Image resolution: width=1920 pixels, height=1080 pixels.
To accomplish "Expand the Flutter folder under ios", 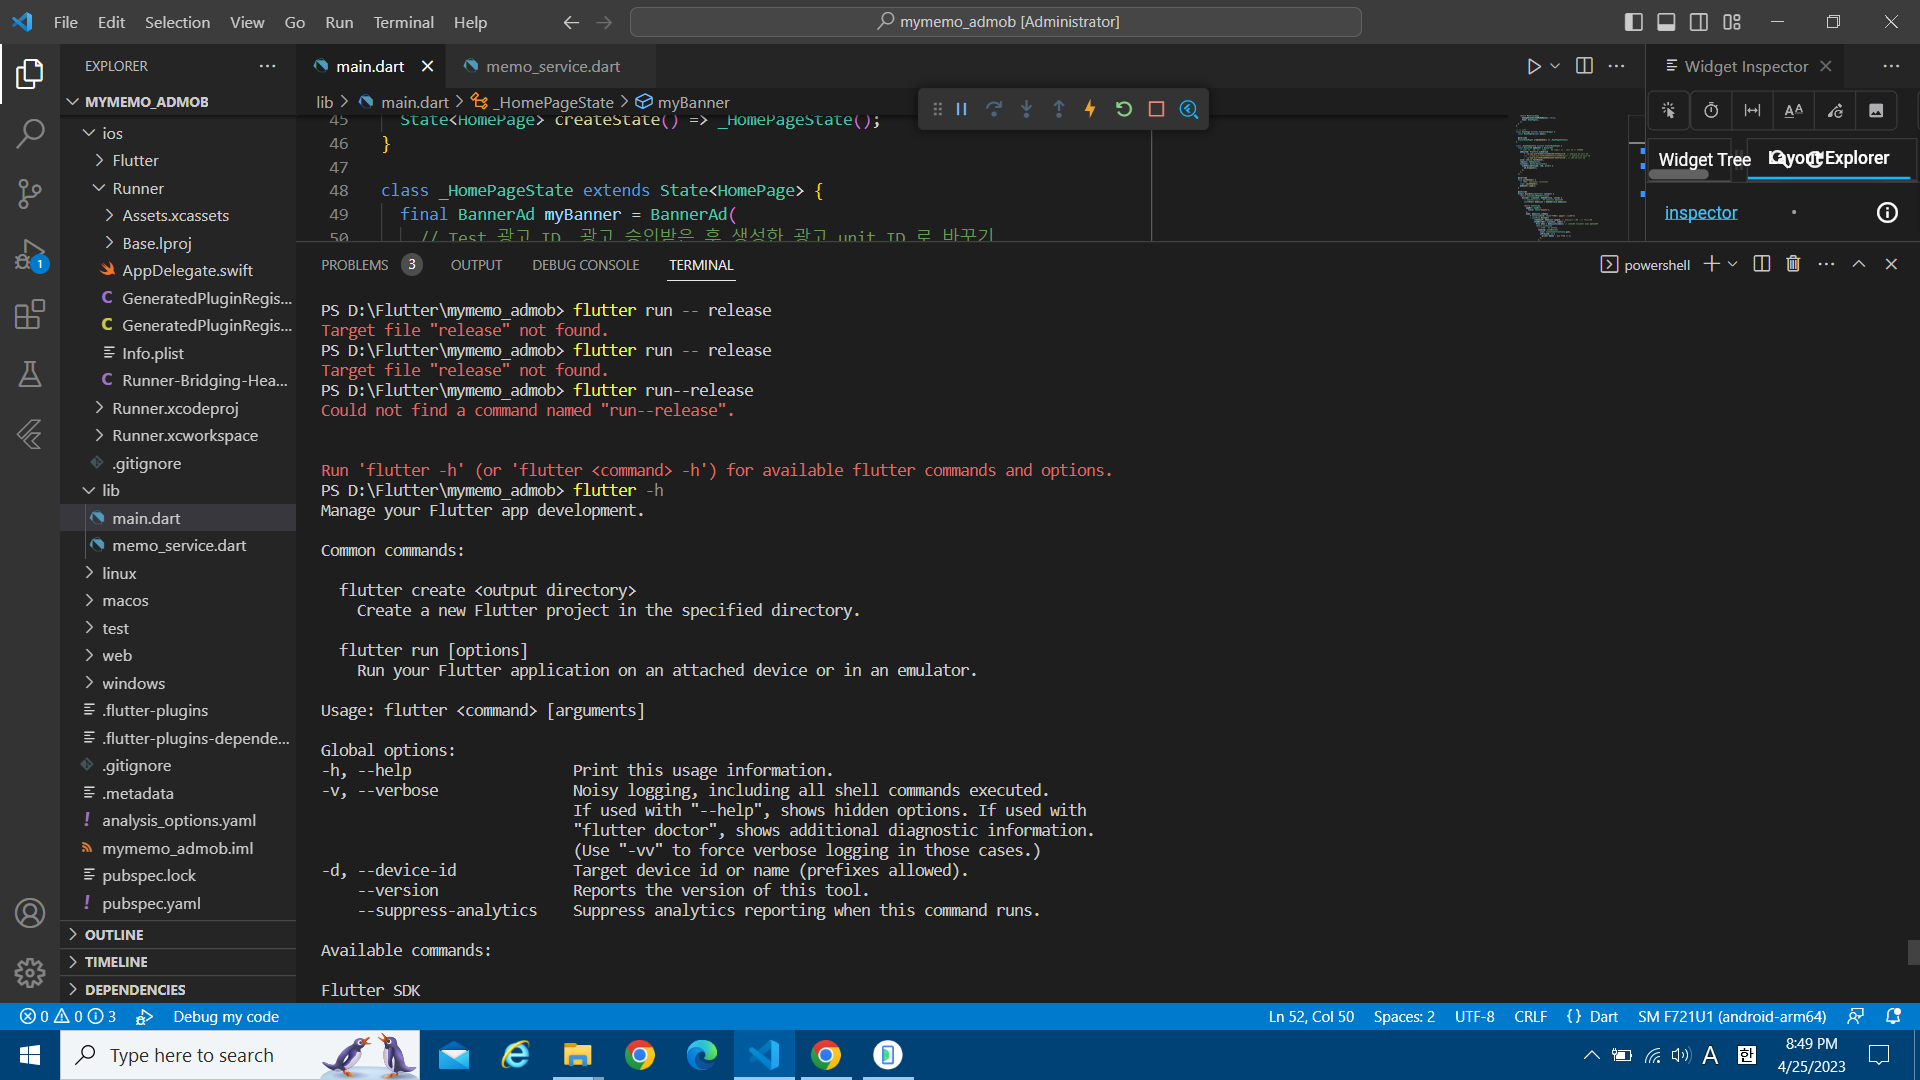I will point(178,160).
